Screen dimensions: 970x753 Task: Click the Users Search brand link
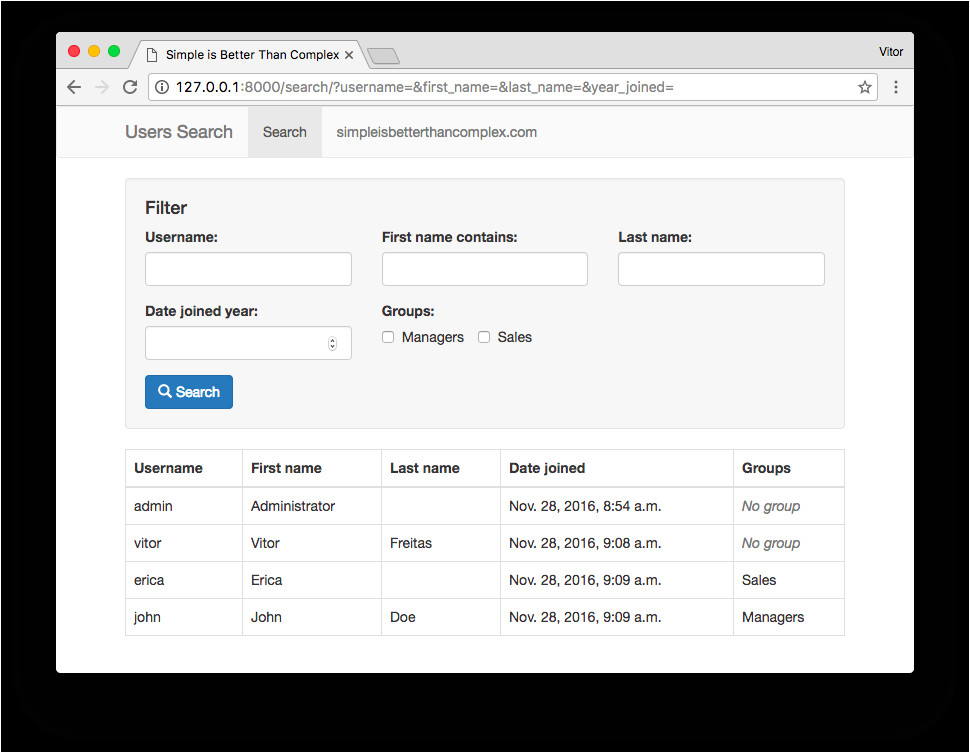tap(178, 131)
